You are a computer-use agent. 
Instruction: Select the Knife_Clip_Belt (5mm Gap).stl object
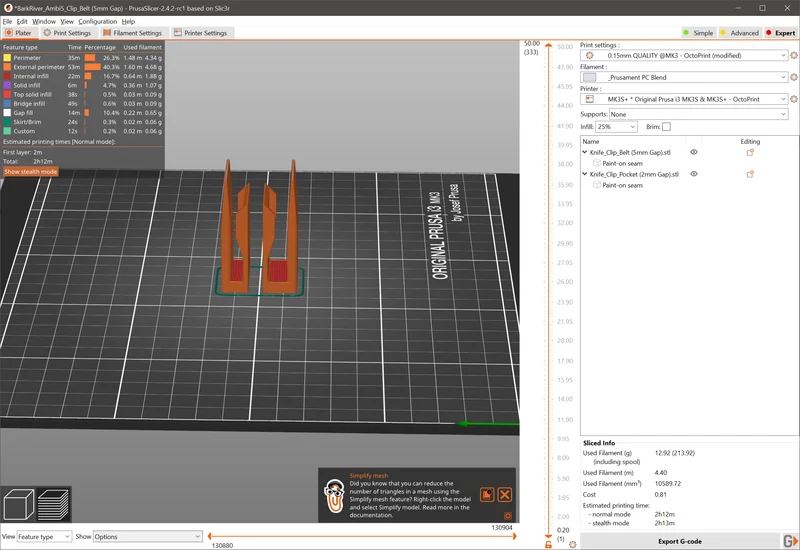[630, 152]
